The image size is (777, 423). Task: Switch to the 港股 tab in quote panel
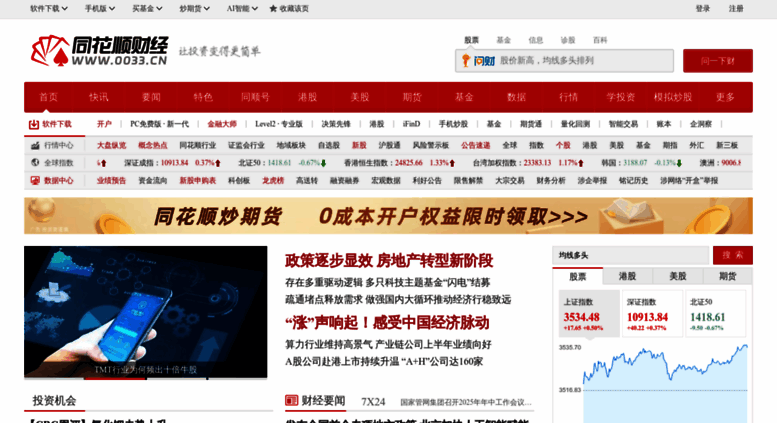(627, 276)
